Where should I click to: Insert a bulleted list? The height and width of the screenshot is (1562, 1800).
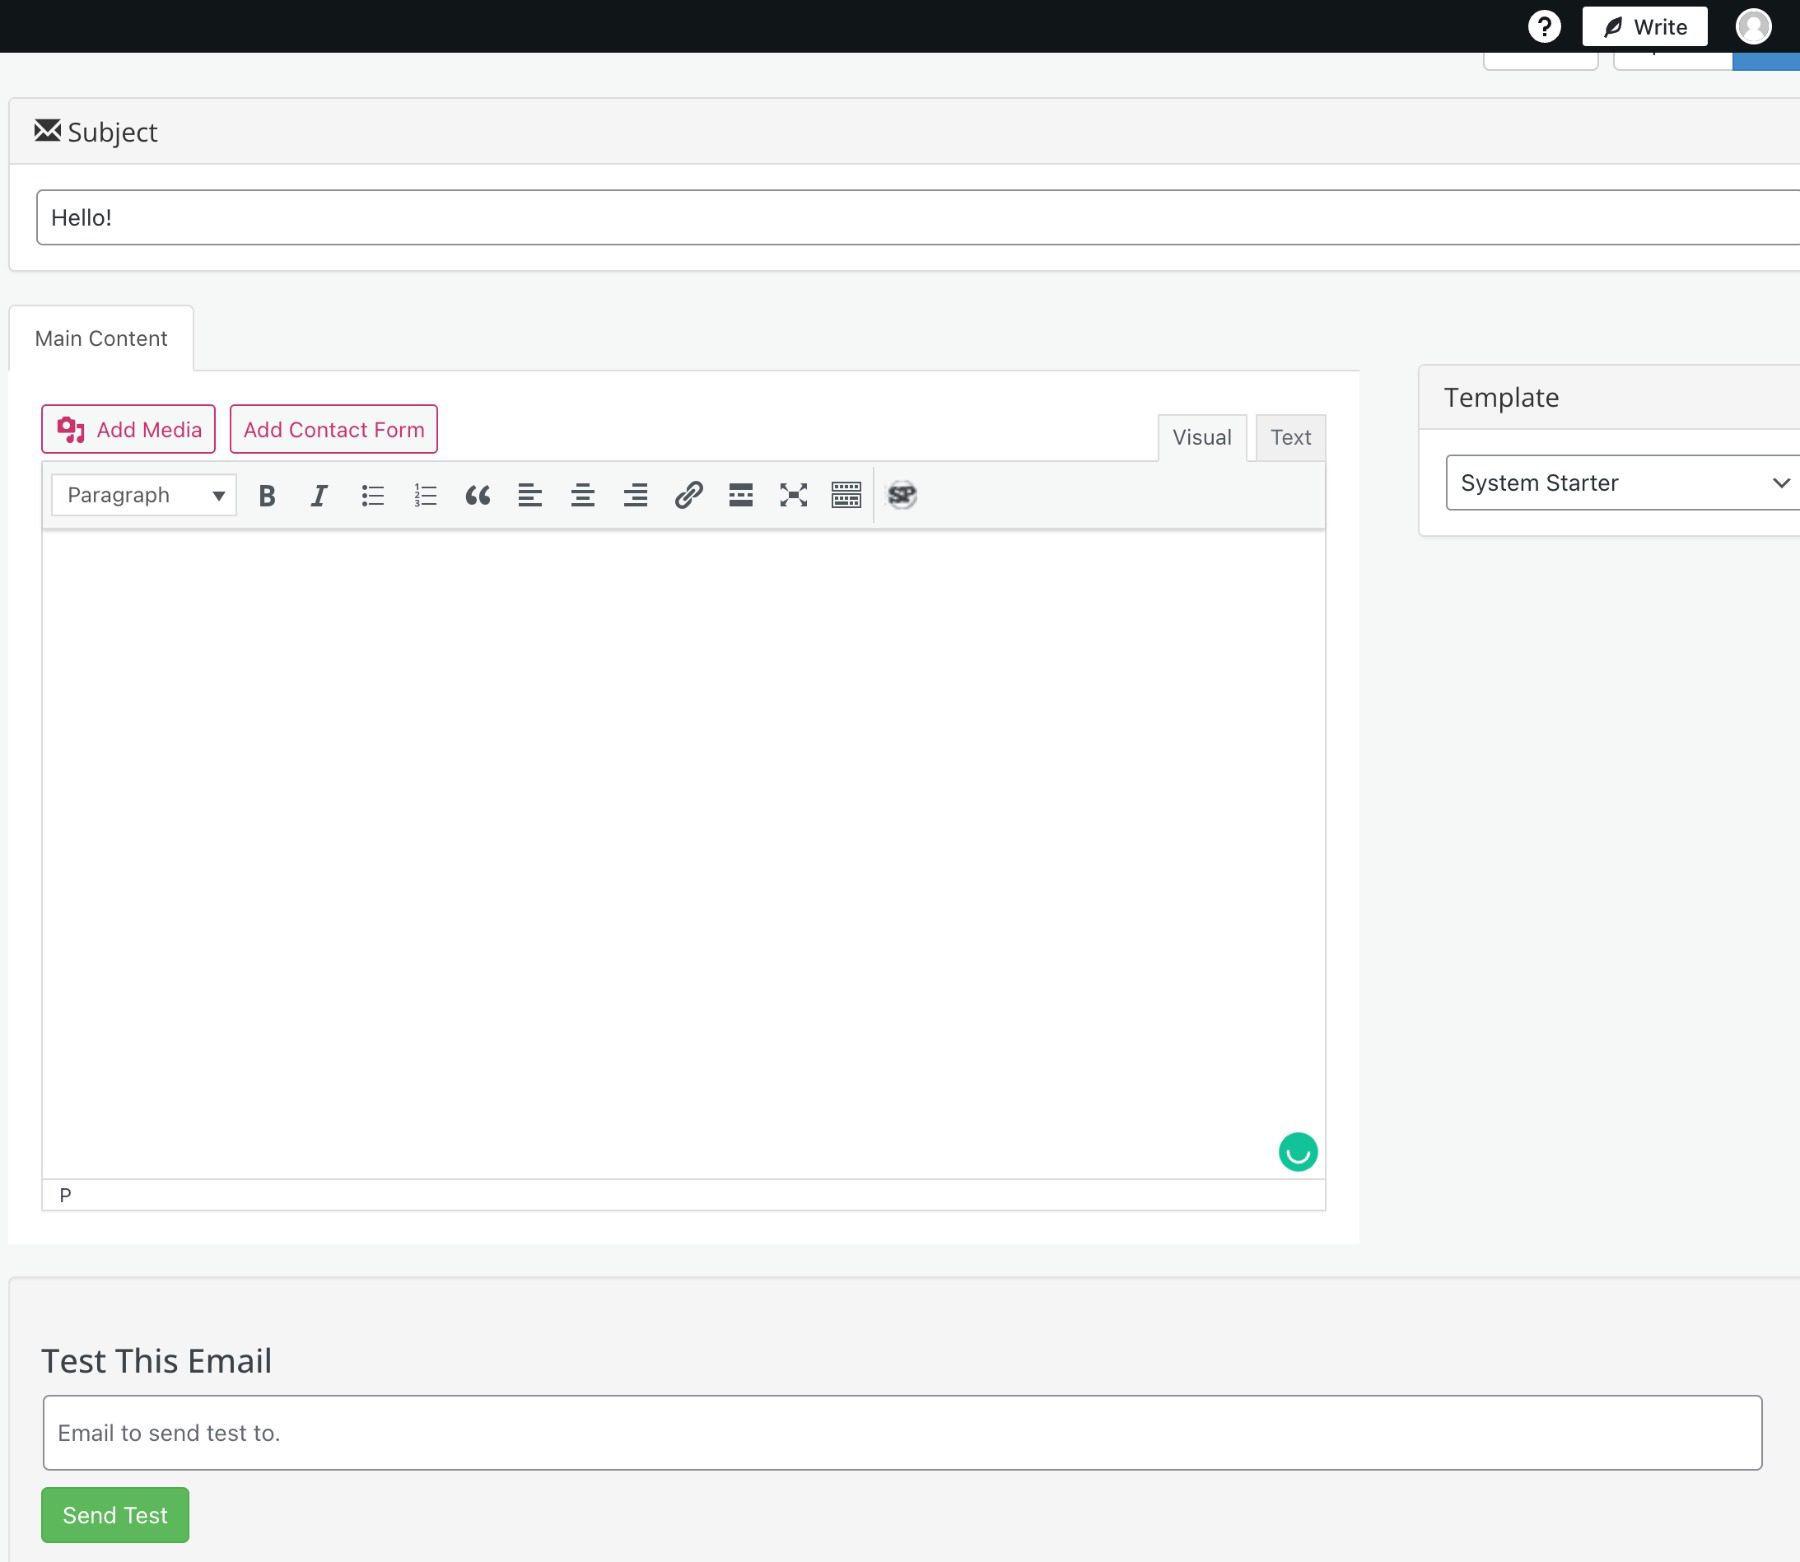tap(372, 494)
